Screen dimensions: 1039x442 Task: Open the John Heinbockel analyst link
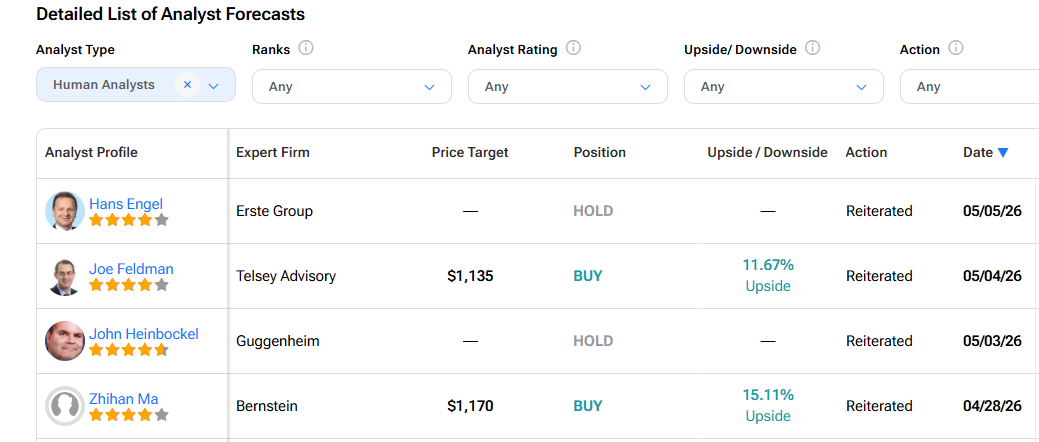point(144,334)
